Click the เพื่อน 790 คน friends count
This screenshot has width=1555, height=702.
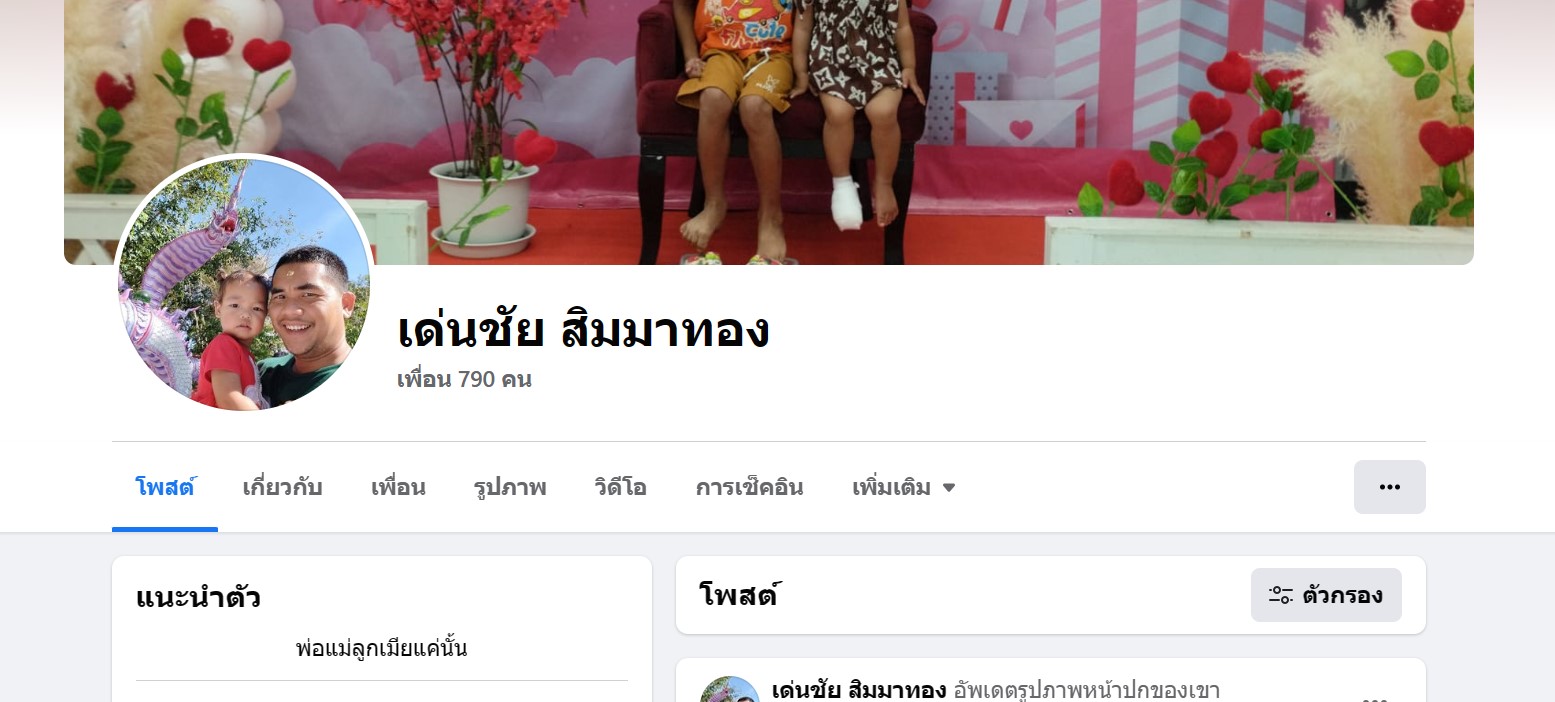[x=464, y=380]
